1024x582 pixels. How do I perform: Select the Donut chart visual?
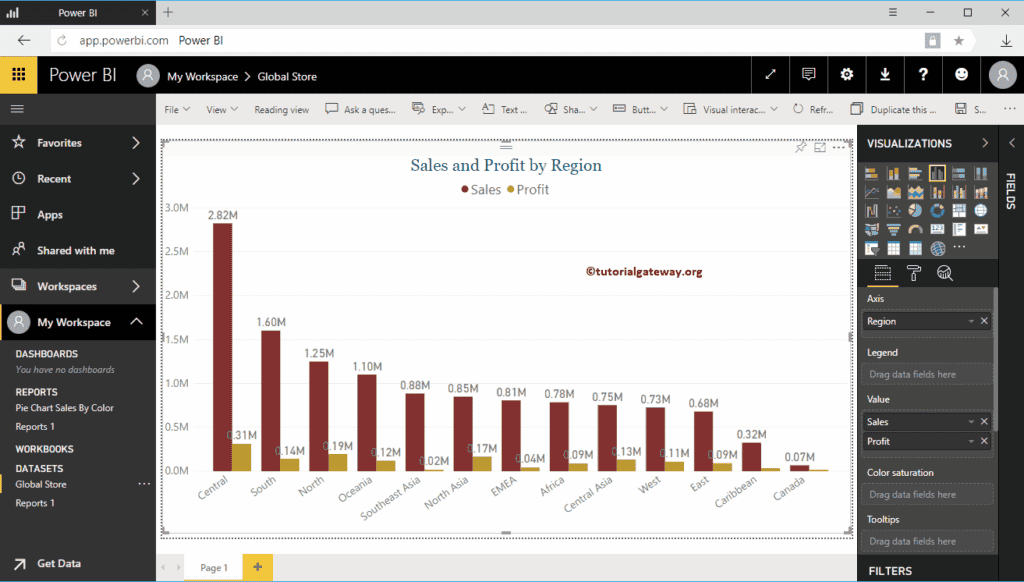tap(937, 210)
